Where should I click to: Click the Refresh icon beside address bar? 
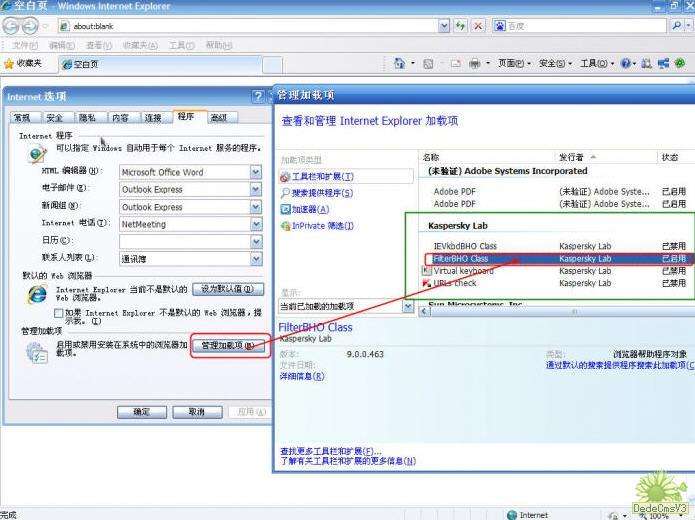[461, 26]
